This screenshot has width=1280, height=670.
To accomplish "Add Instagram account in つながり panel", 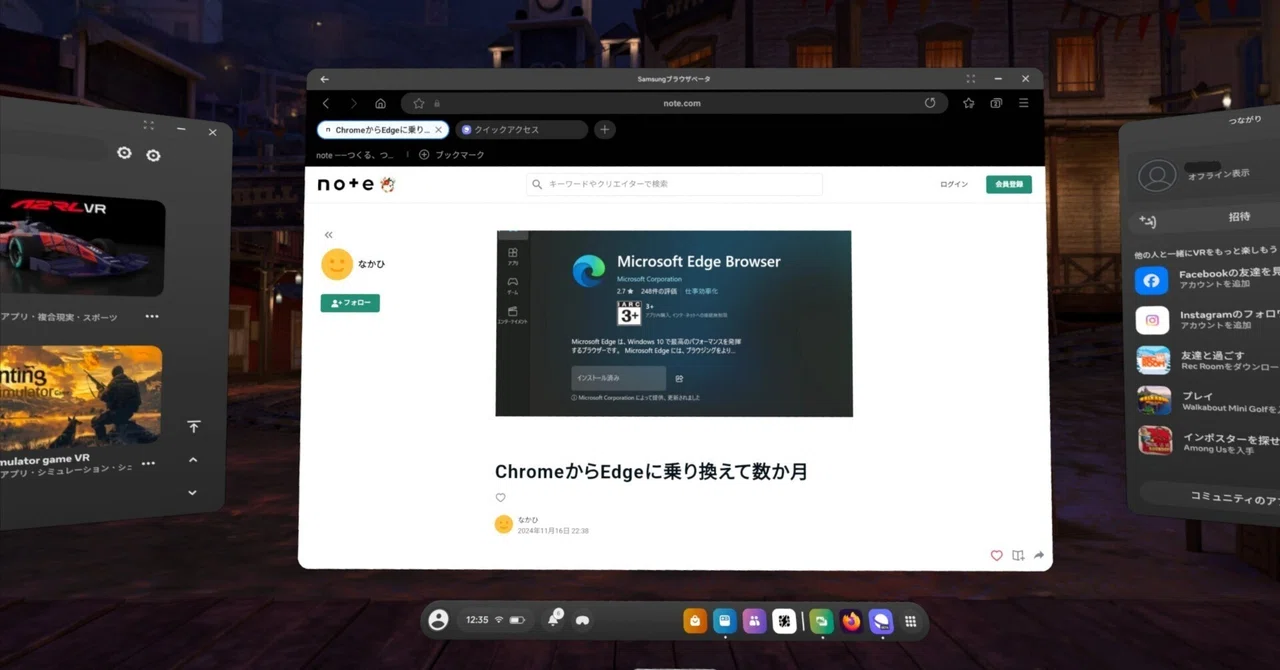I will tap(1207, 320).
